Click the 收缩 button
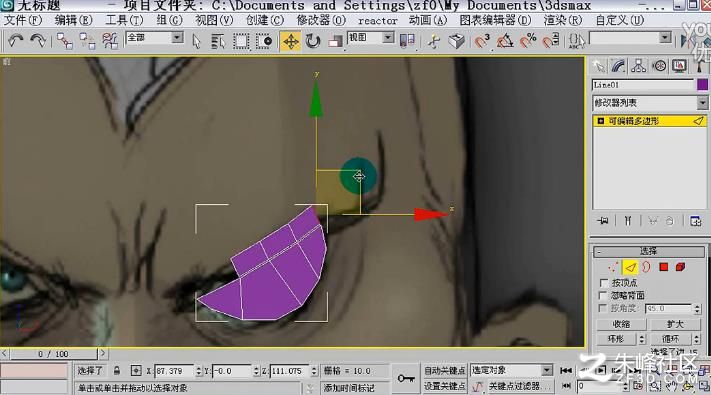Screen dimensions: 711x395 click(621, 324)
